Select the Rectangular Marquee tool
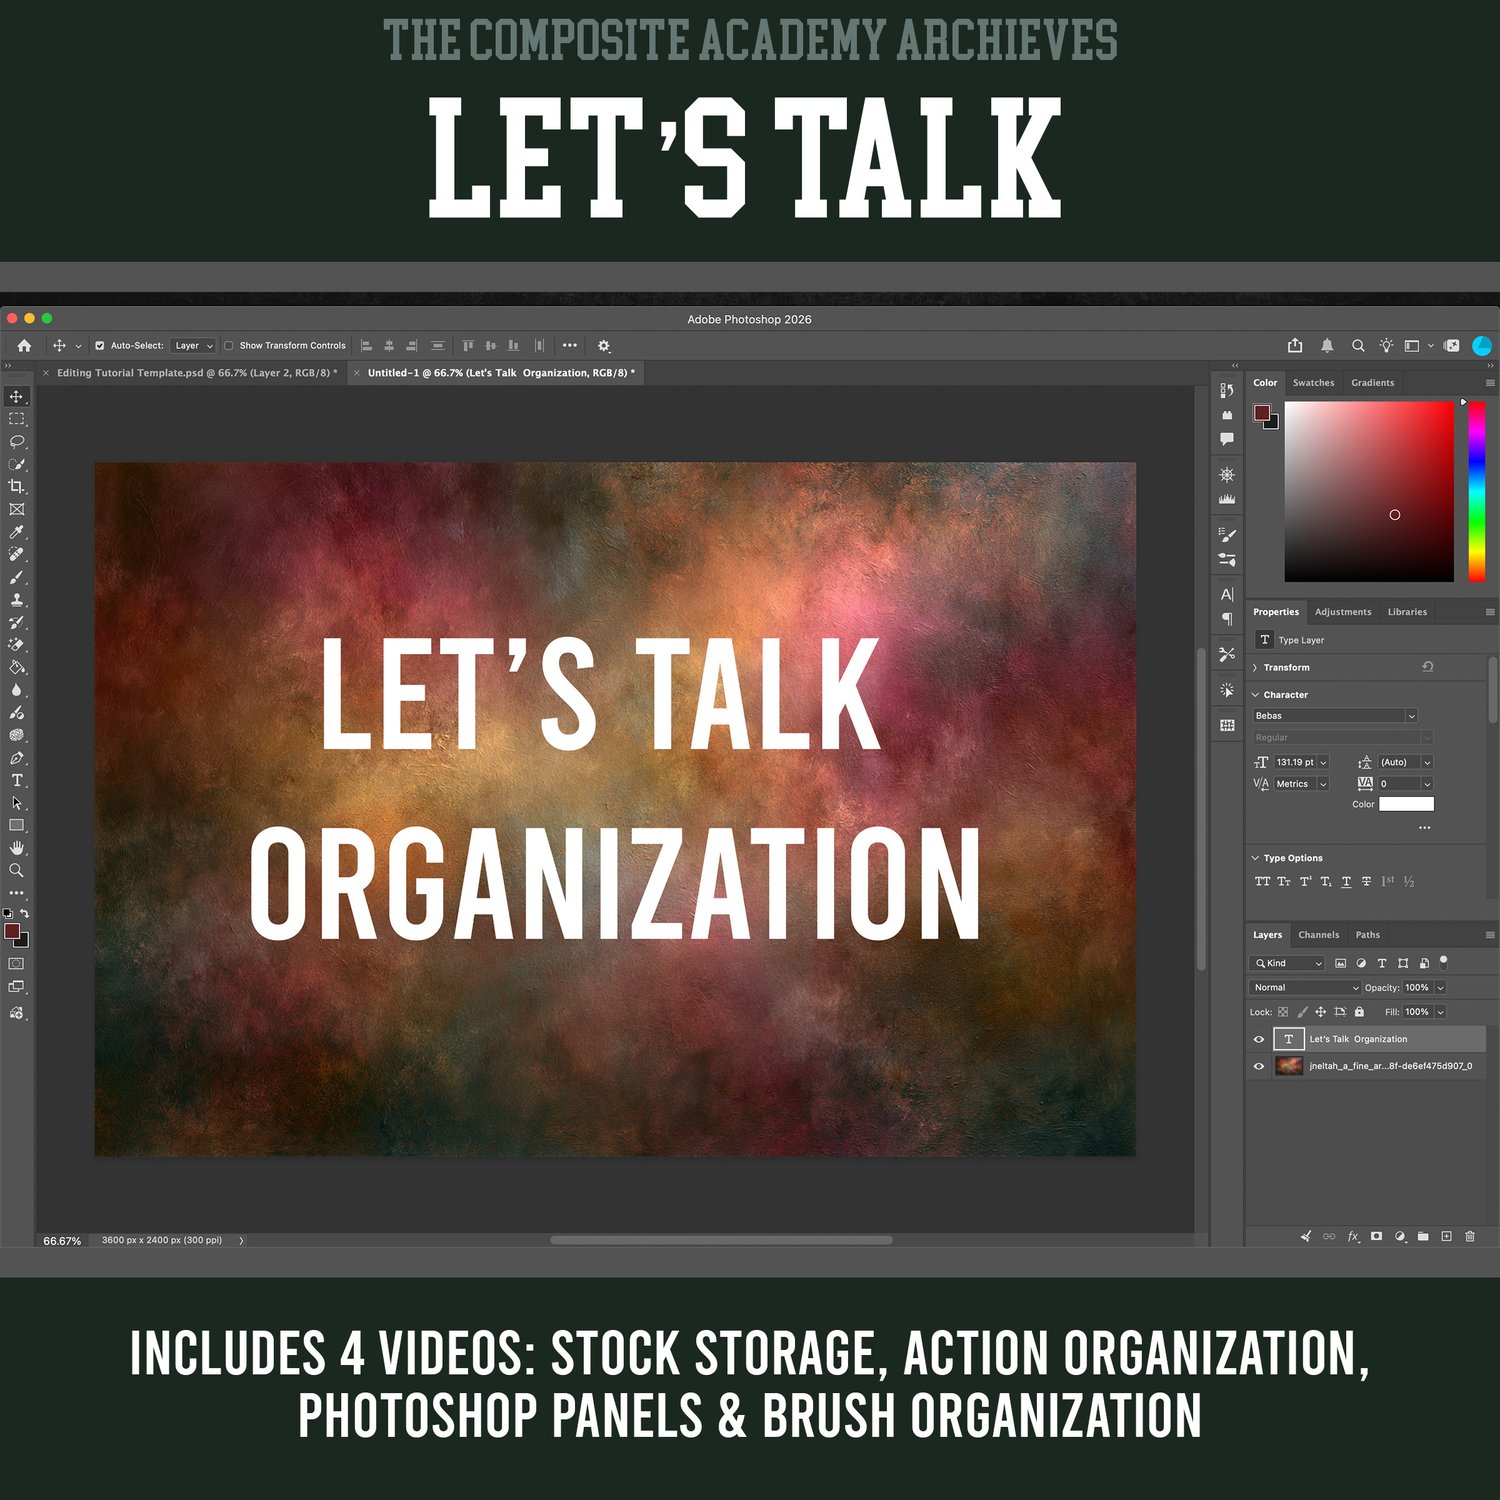This screenshot has width=1500, height=1500. (x=17, y=419)
